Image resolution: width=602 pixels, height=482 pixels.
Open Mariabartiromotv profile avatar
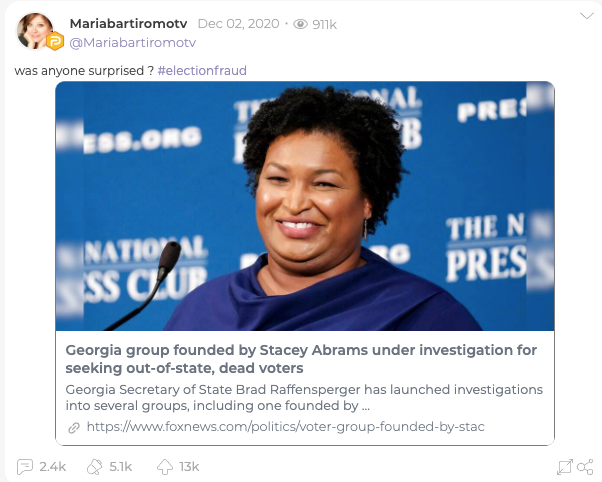tap(35, 31)
